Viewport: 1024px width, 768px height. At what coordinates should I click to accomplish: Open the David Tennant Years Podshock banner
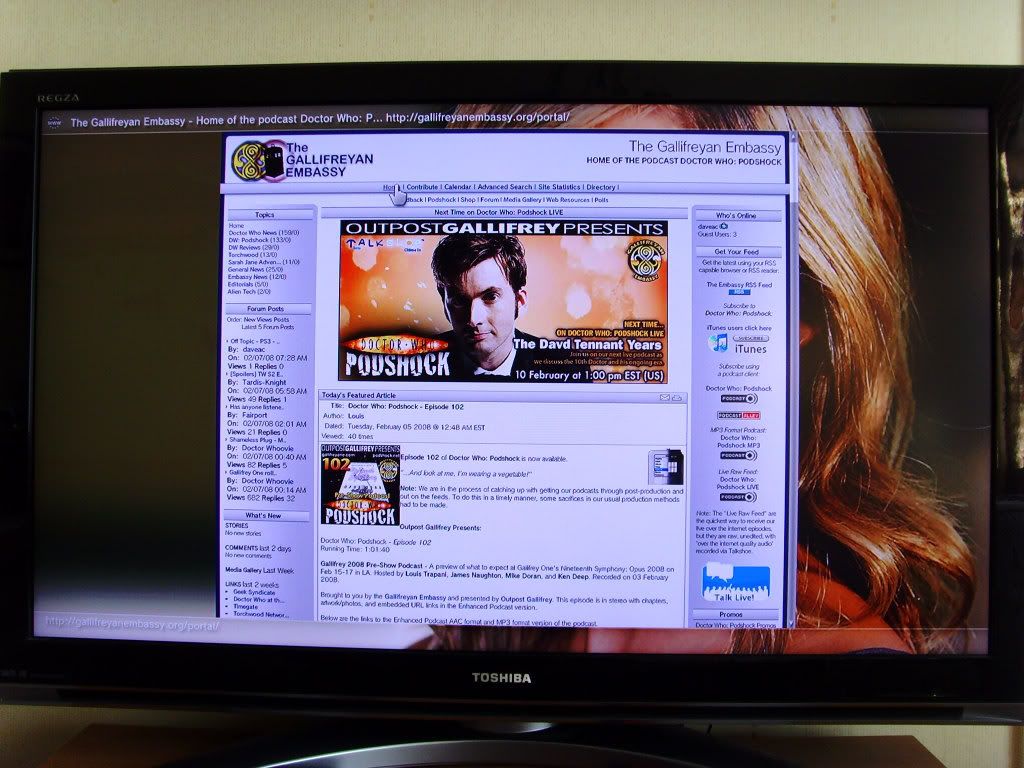coord(503,301)
